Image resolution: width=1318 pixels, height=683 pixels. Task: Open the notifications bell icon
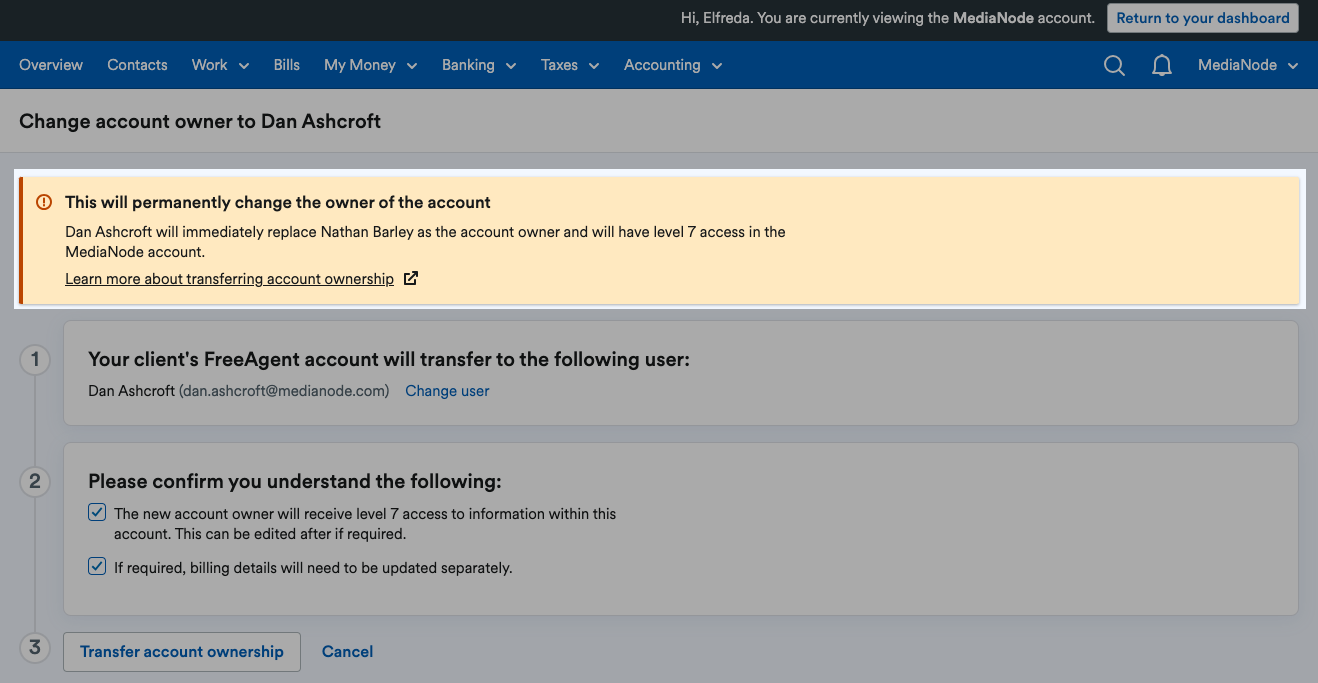[1162, 66]
